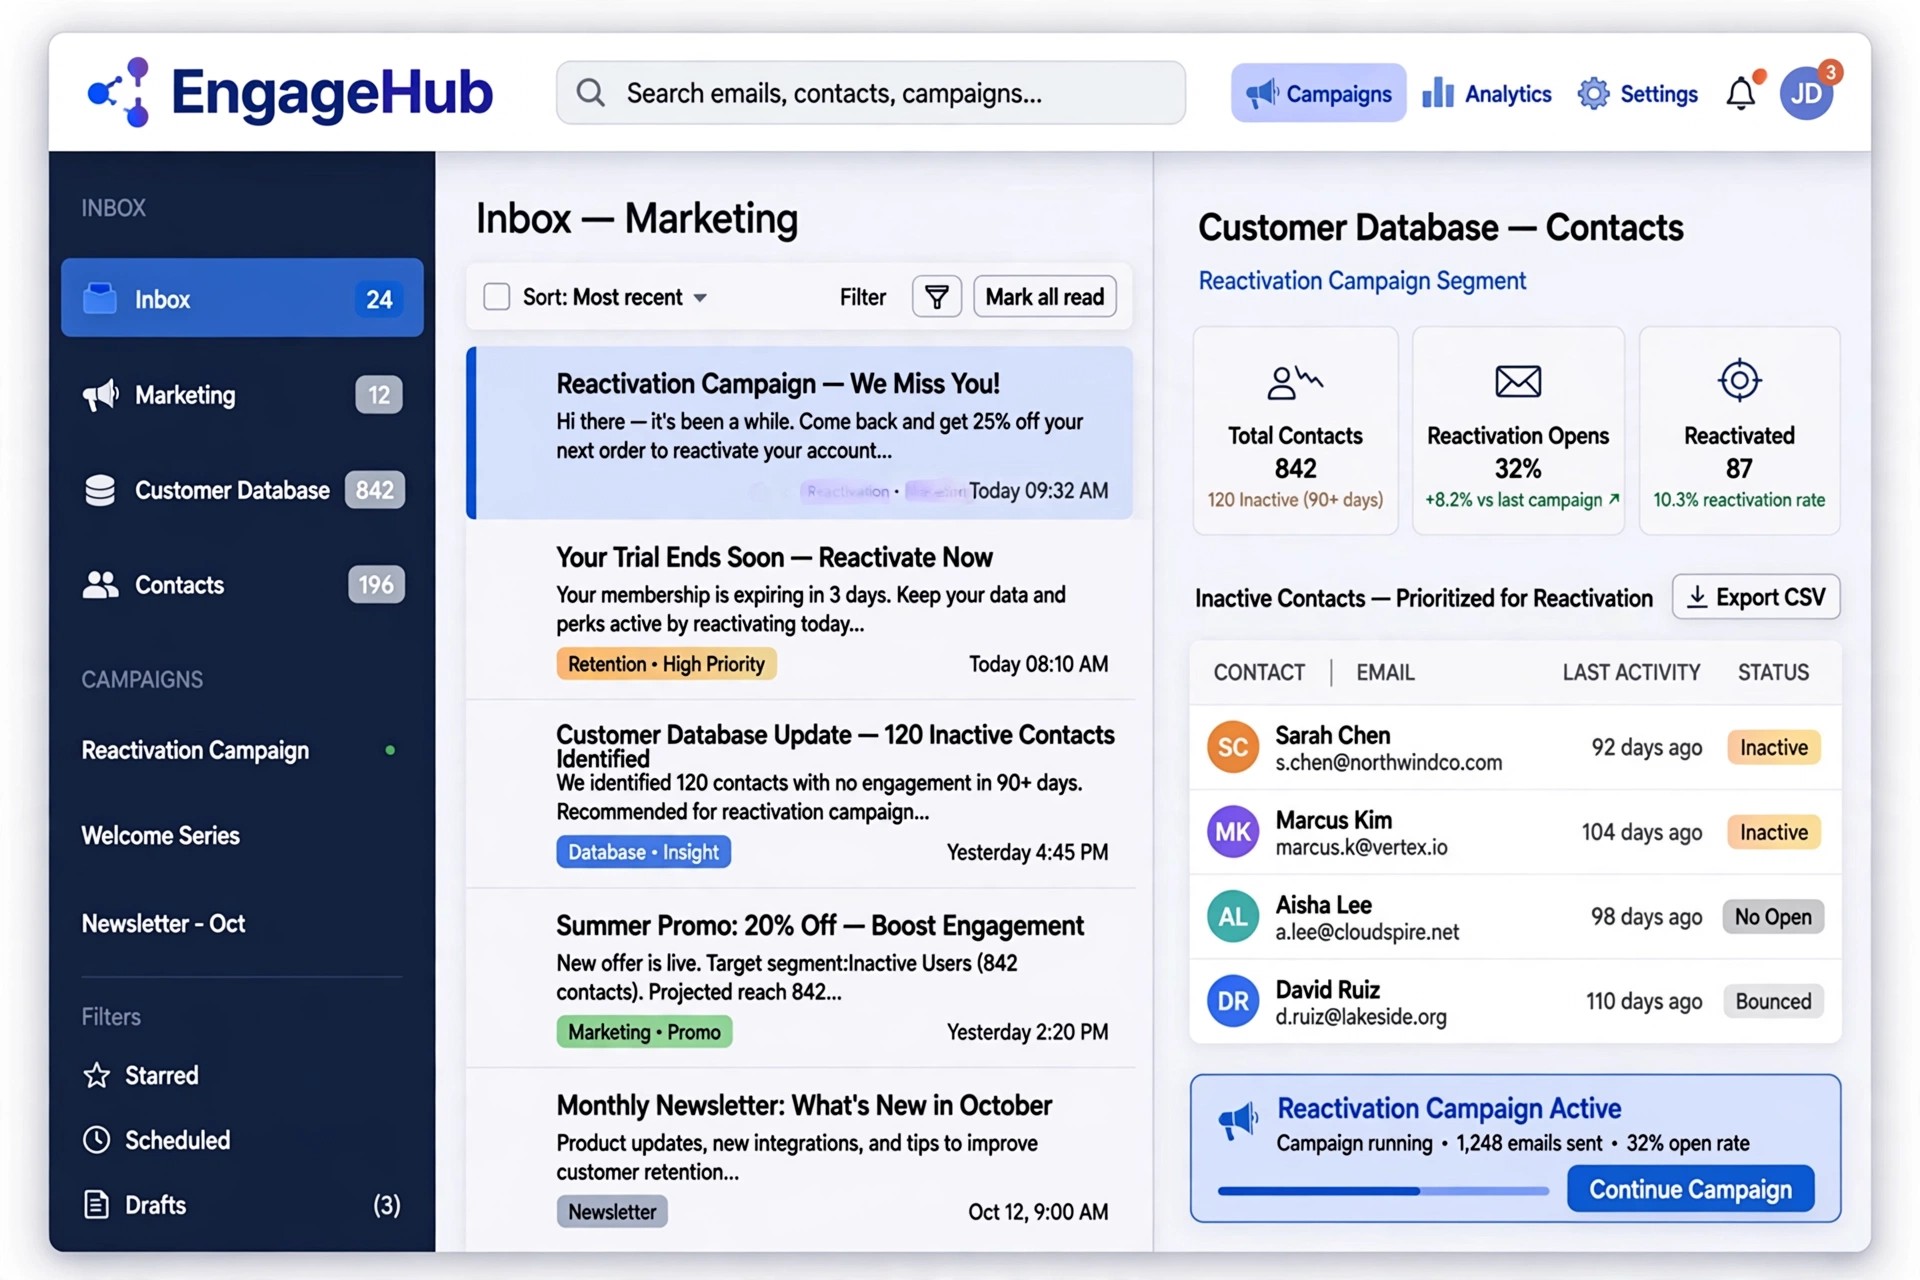Open the Settings menu item
The height and width of the screenshot is (1280, 1920).
tap(1638, 93)
